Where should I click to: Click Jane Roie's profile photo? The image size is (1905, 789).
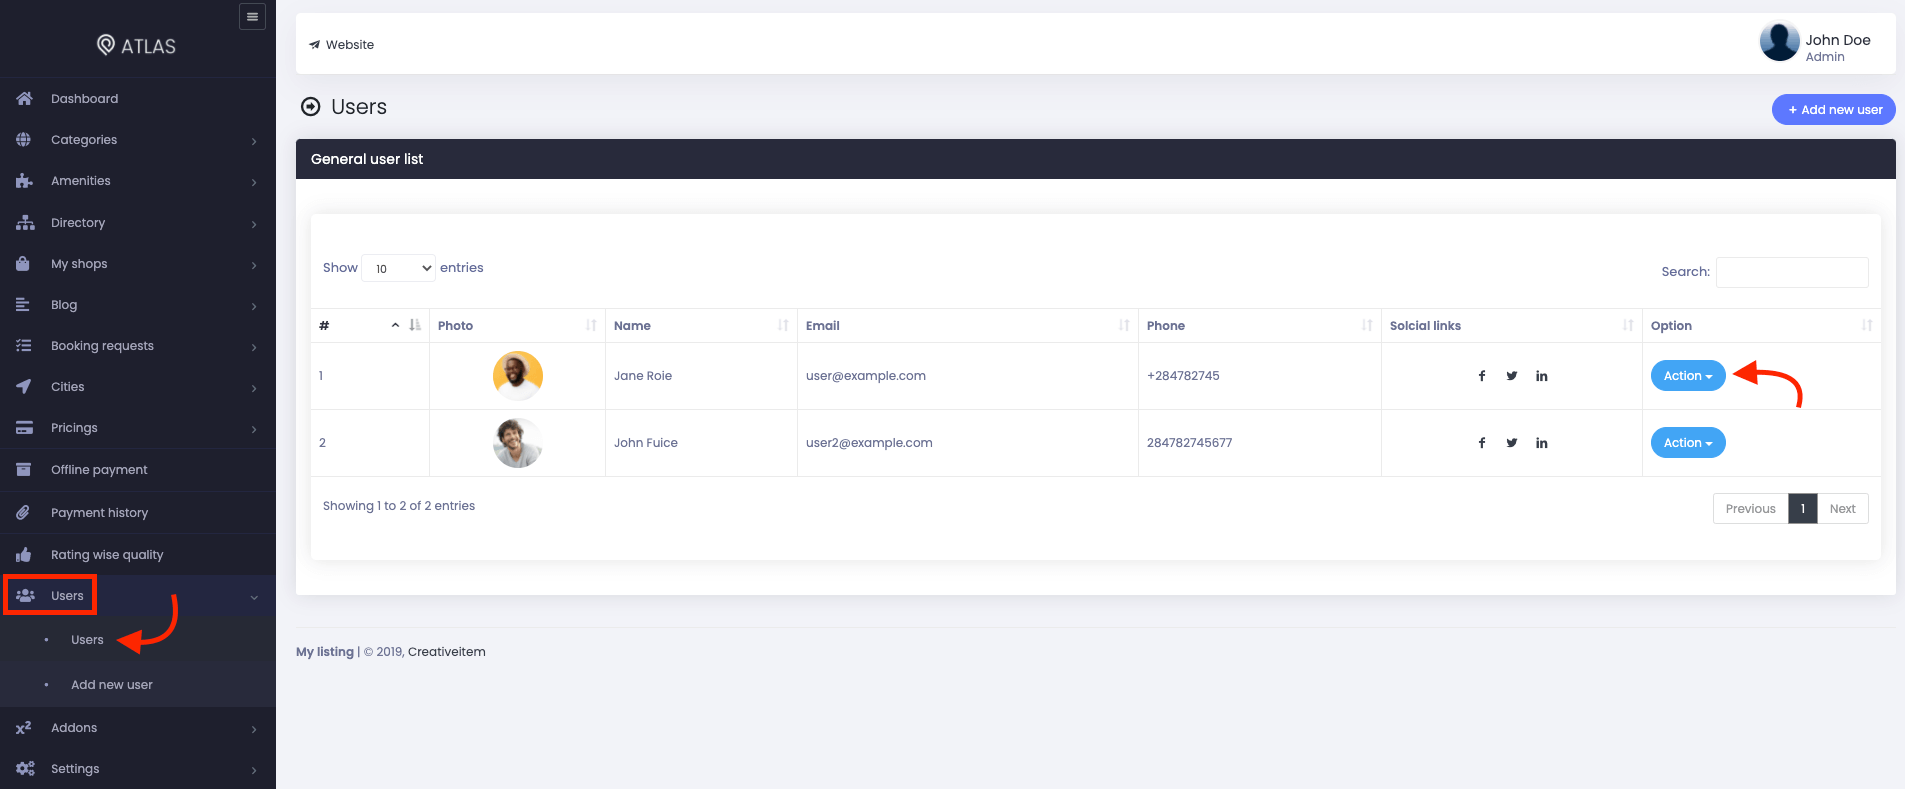(x=518, y=376)
